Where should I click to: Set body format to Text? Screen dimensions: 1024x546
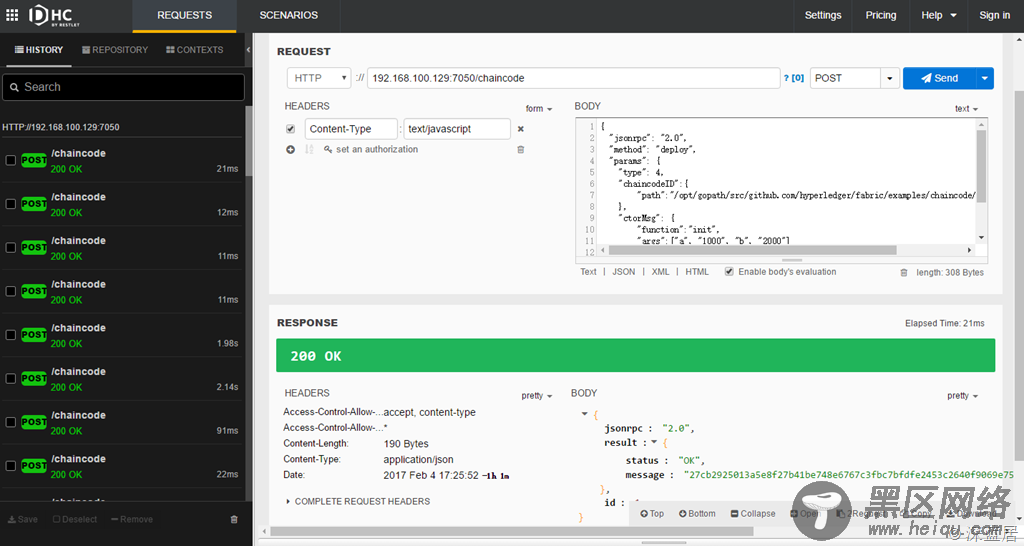pos(588,272)
